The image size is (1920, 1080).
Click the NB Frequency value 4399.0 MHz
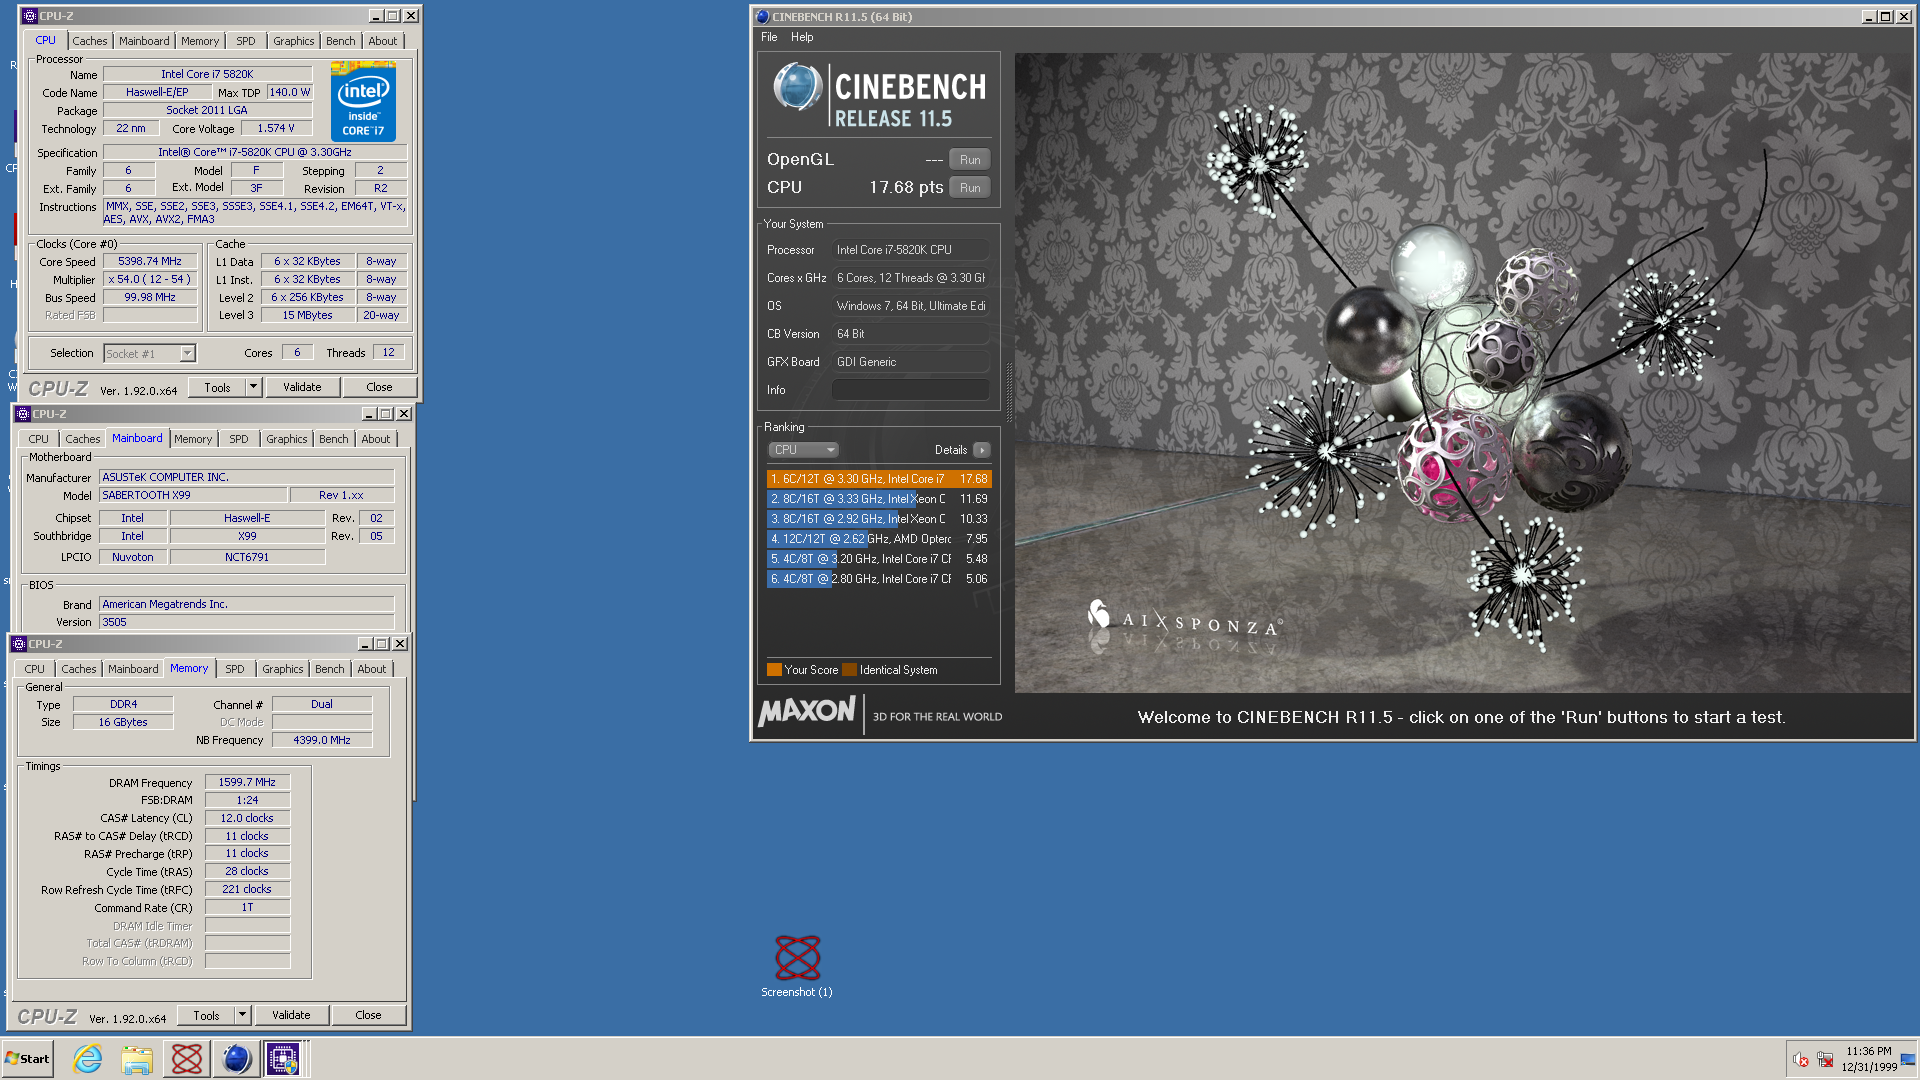coord(322,741)
